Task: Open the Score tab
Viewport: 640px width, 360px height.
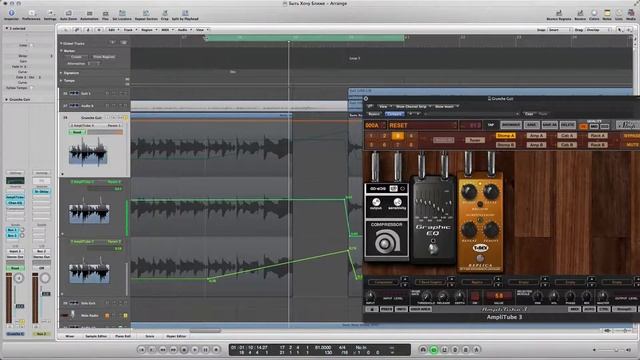Action: click(150, 336)
